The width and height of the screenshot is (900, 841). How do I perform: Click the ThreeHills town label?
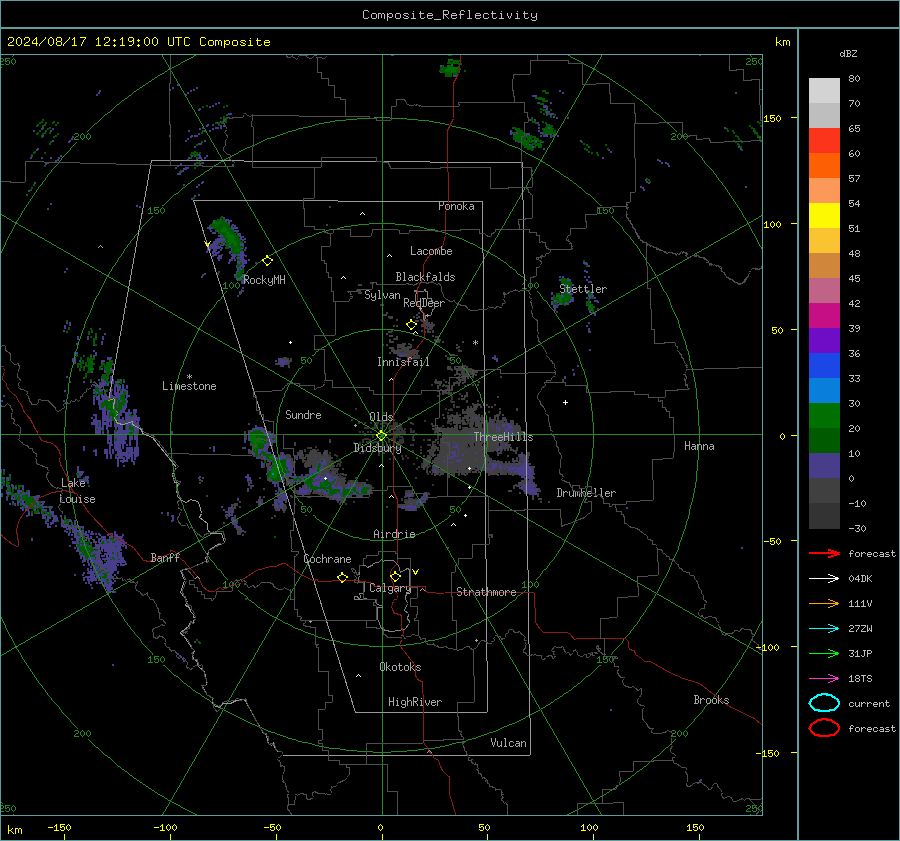tap(503, 437)
